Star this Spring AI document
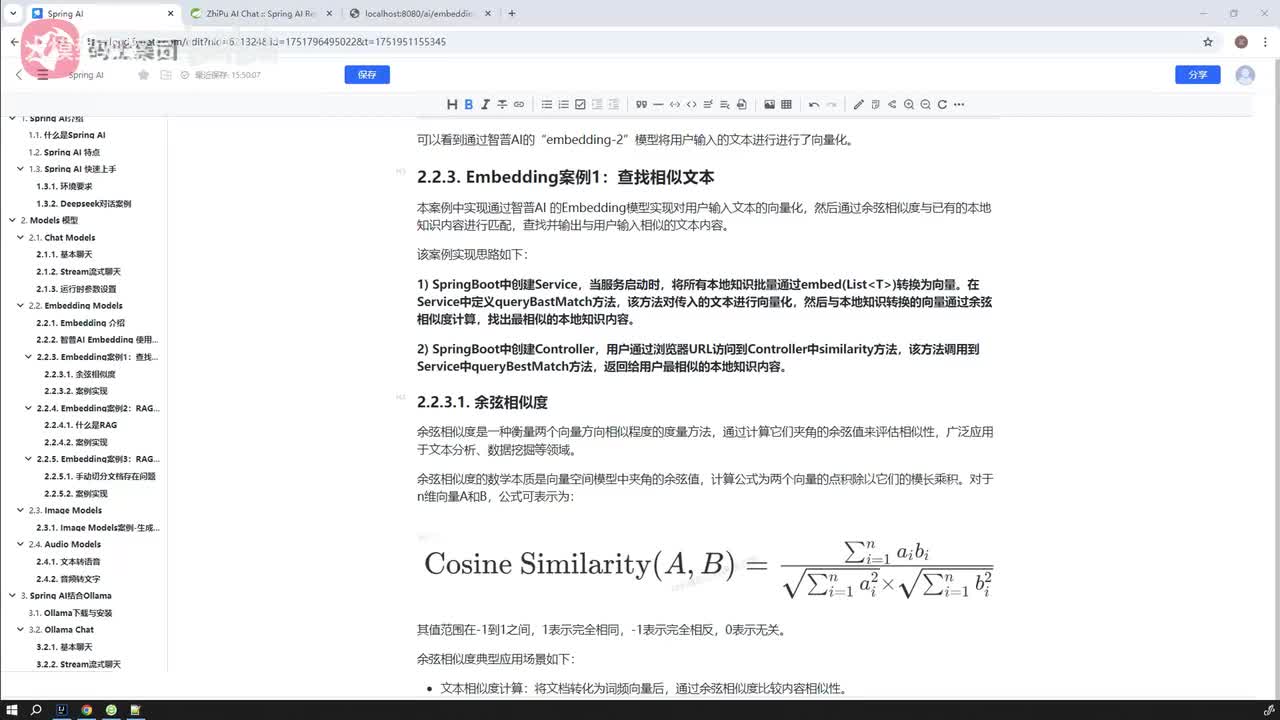 (x=143, y=75)
